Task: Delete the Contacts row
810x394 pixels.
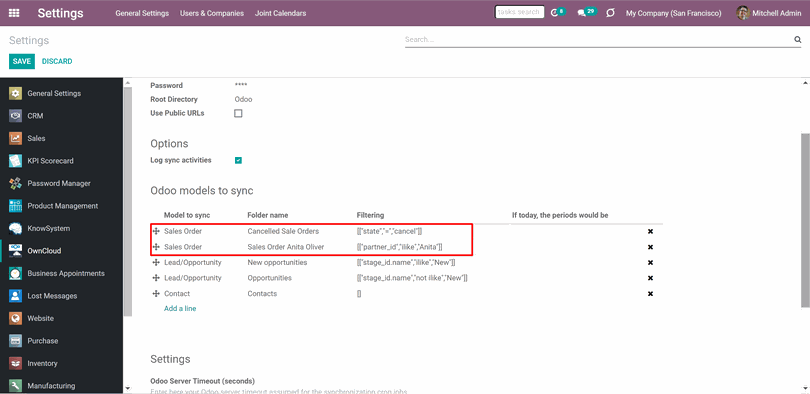Action: click(650, 293)
